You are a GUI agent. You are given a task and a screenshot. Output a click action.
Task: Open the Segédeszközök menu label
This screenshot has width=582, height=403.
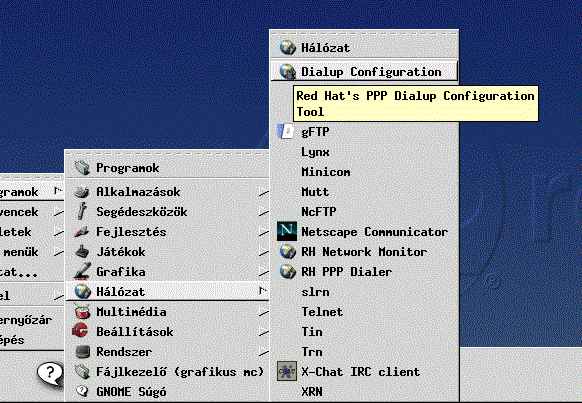point(142,212)
